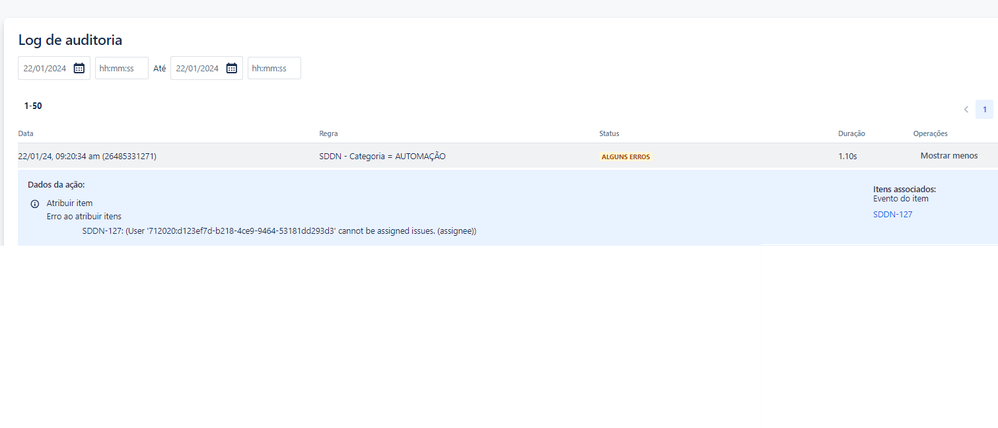The image size is (998, 428).
Task: Open the SDDN-127 associated item link
Action: [x=892, y=215]
